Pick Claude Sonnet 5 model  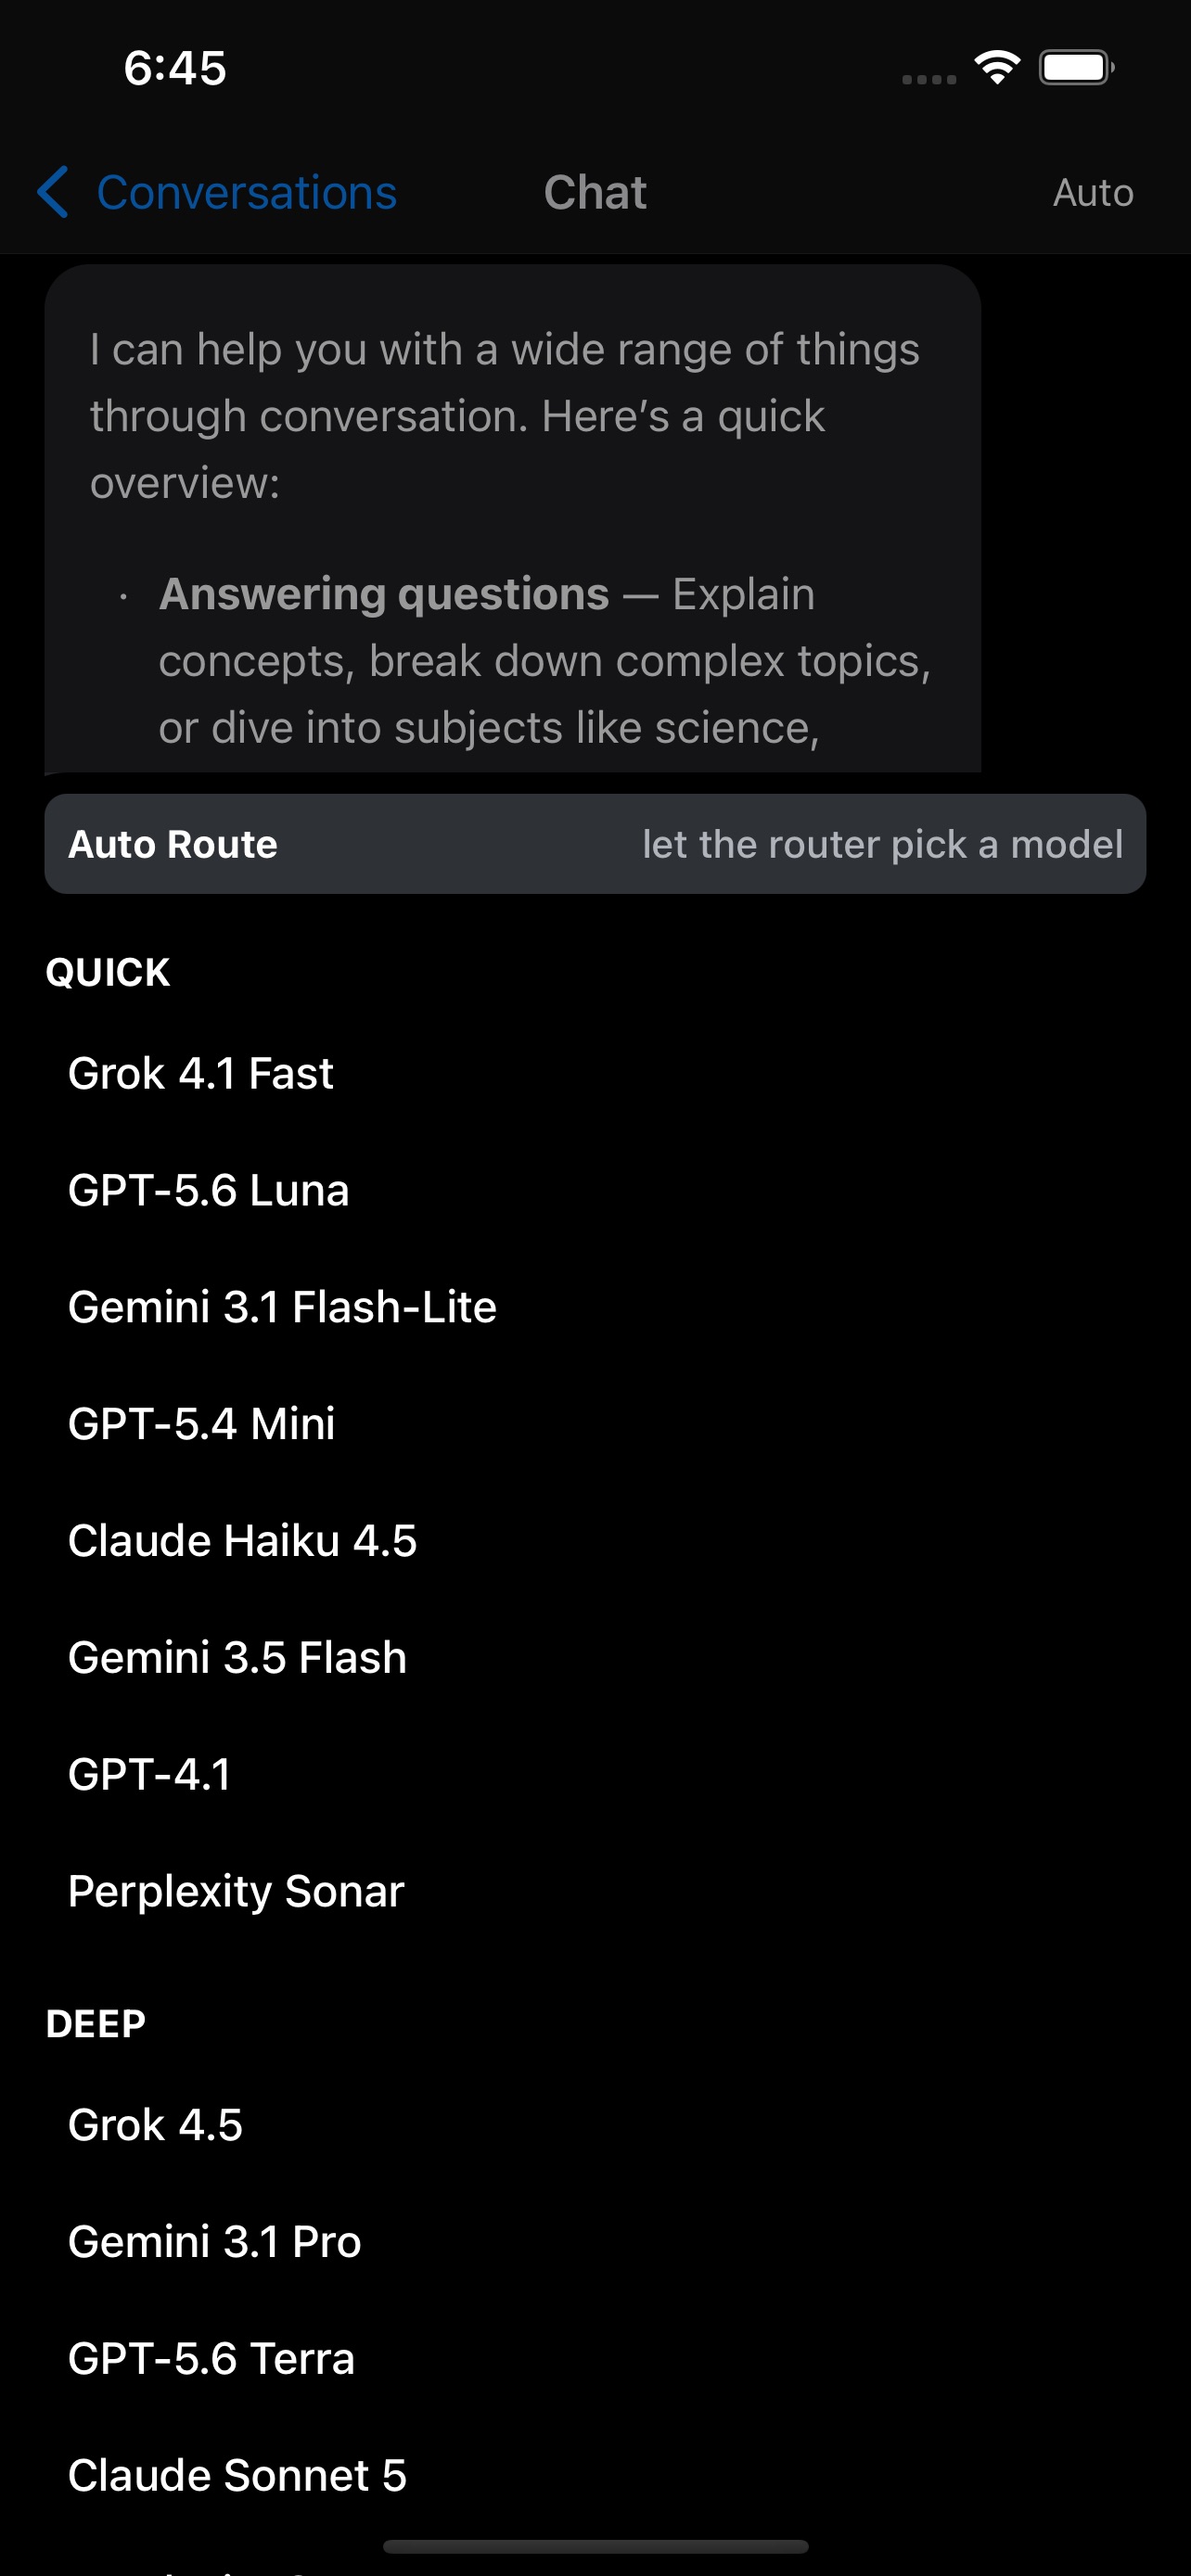coord(595,2476)
